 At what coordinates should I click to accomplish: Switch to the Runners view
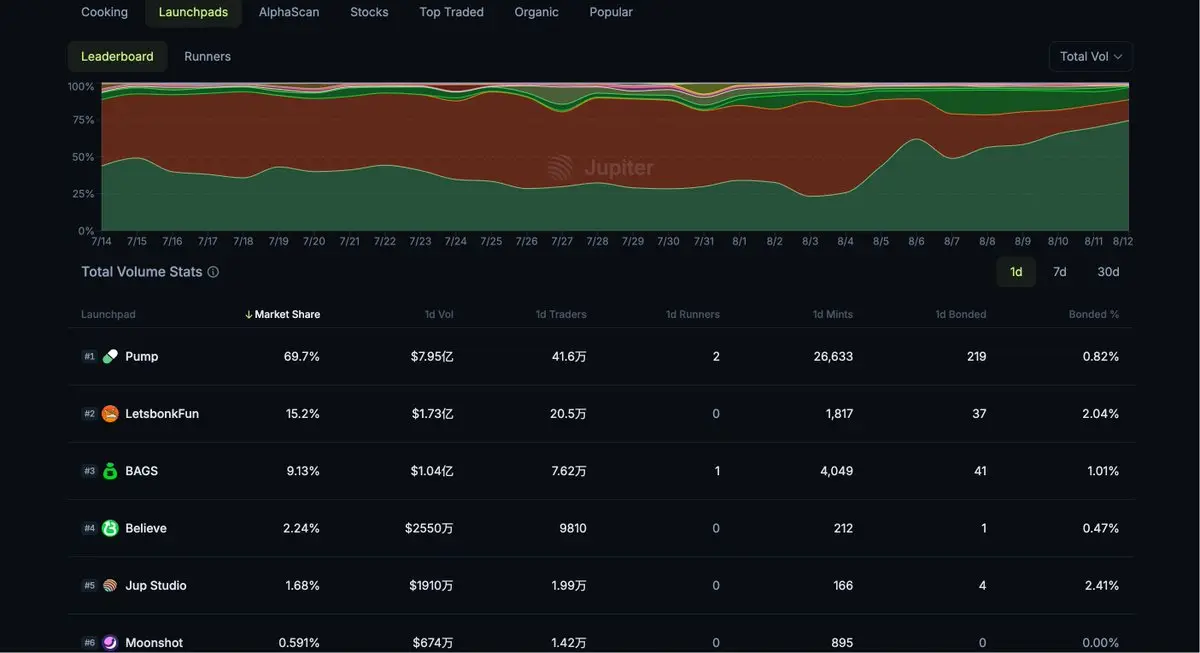click(x=207, y=57)
